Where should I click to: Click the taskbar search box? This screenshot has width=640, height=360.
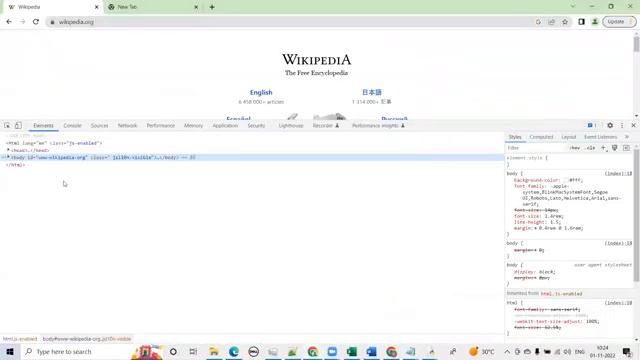[76, 351]
